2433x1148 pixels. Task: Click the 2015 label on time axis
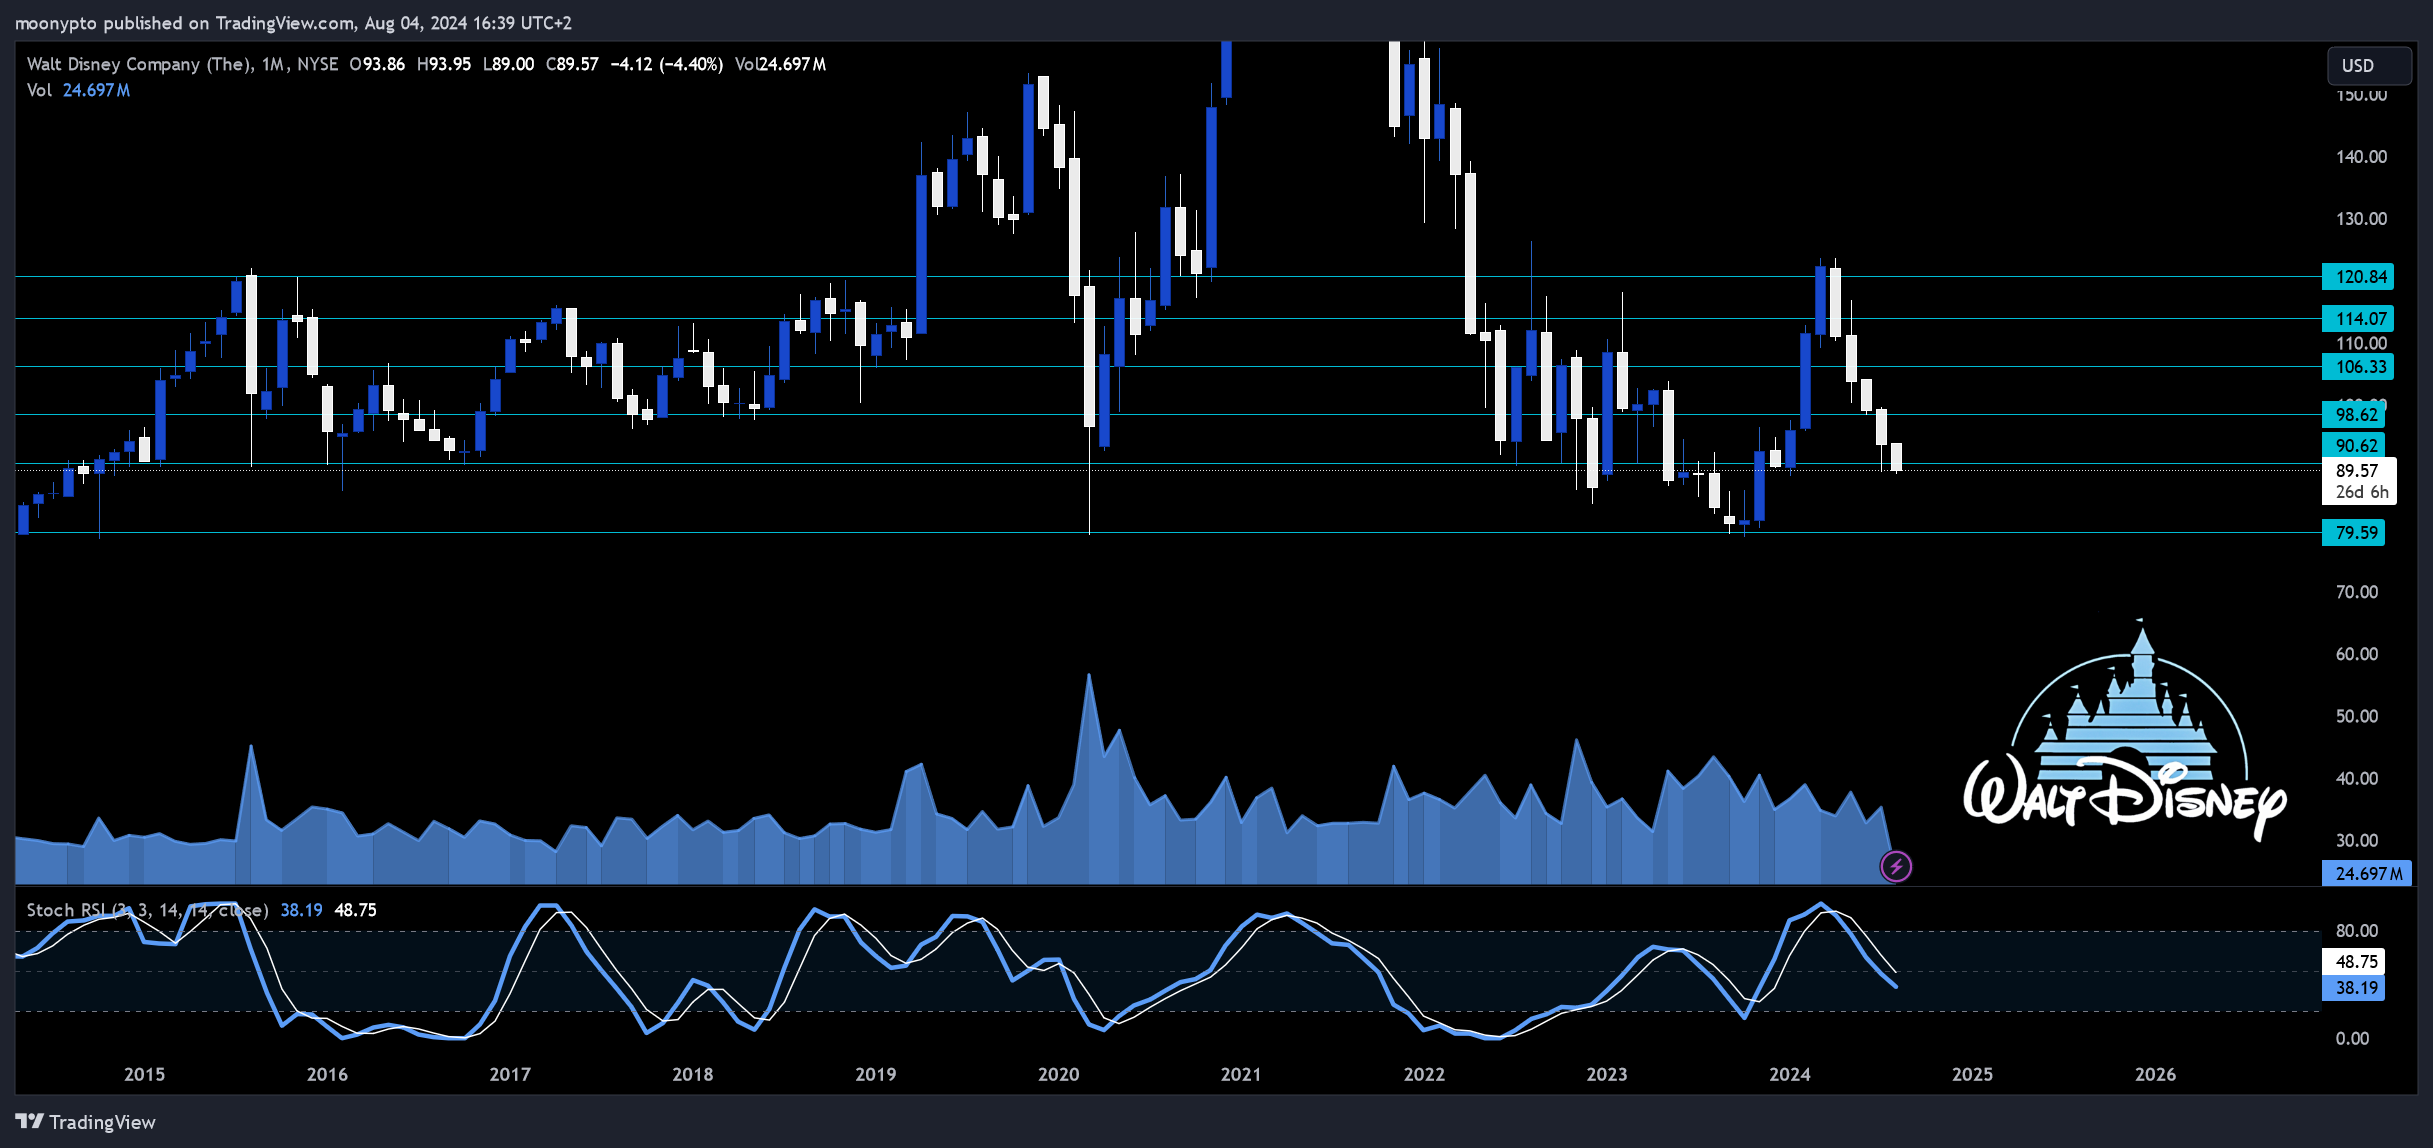click(x=144, y=1074)
